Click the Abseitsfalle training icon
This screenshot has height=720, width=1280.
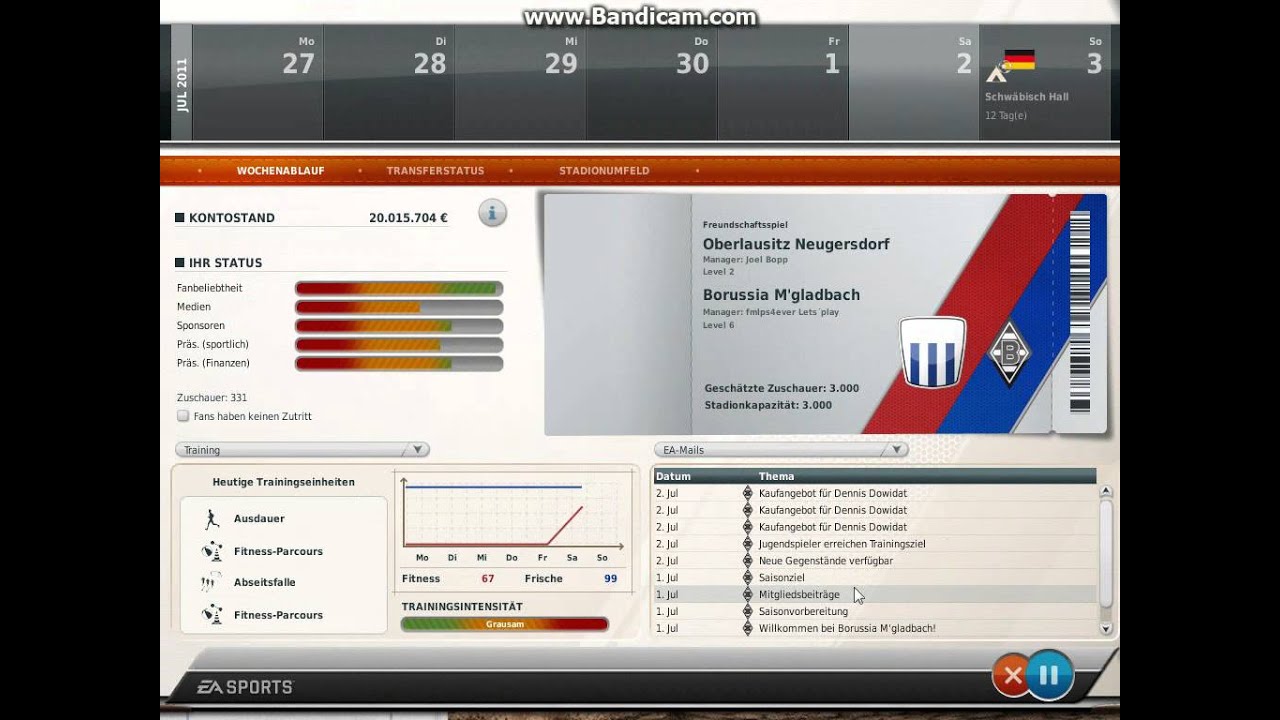[211, 582]
